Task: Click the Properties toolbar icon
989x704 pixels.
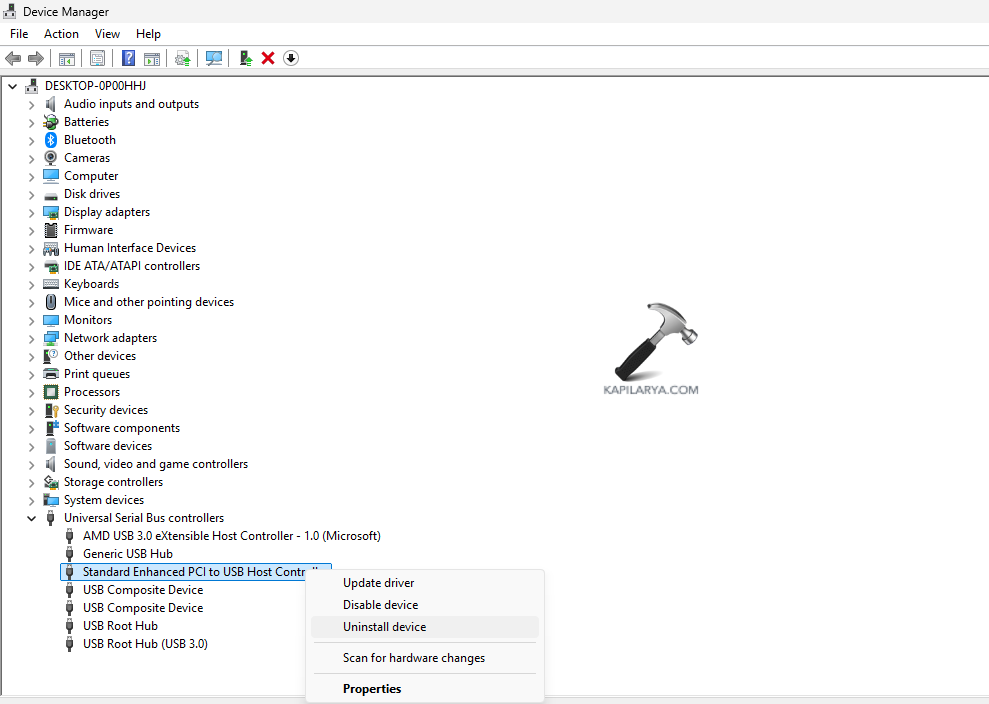Action: (x=97, y=58)
